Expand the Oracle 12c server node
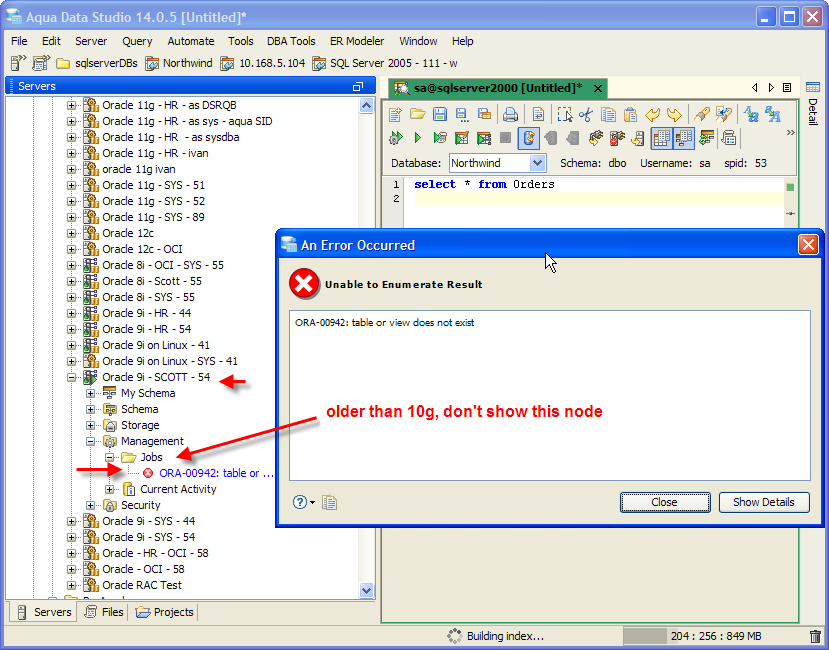The height and width of the screenshot is (650, 829). 71,233
